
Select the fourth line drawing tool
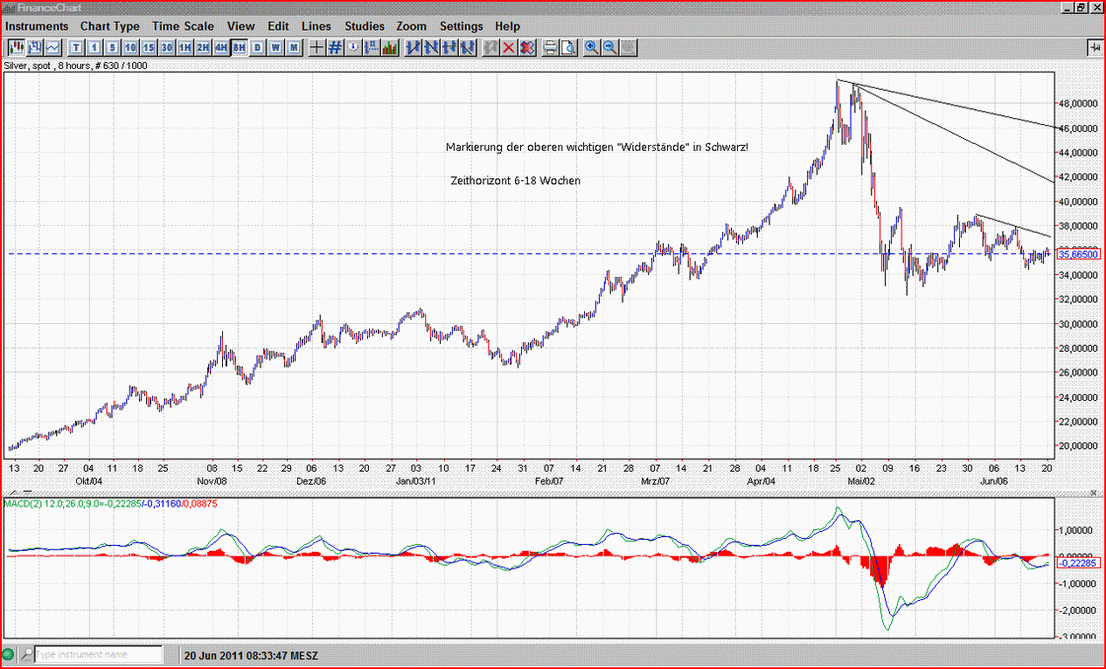pos(467,48)
